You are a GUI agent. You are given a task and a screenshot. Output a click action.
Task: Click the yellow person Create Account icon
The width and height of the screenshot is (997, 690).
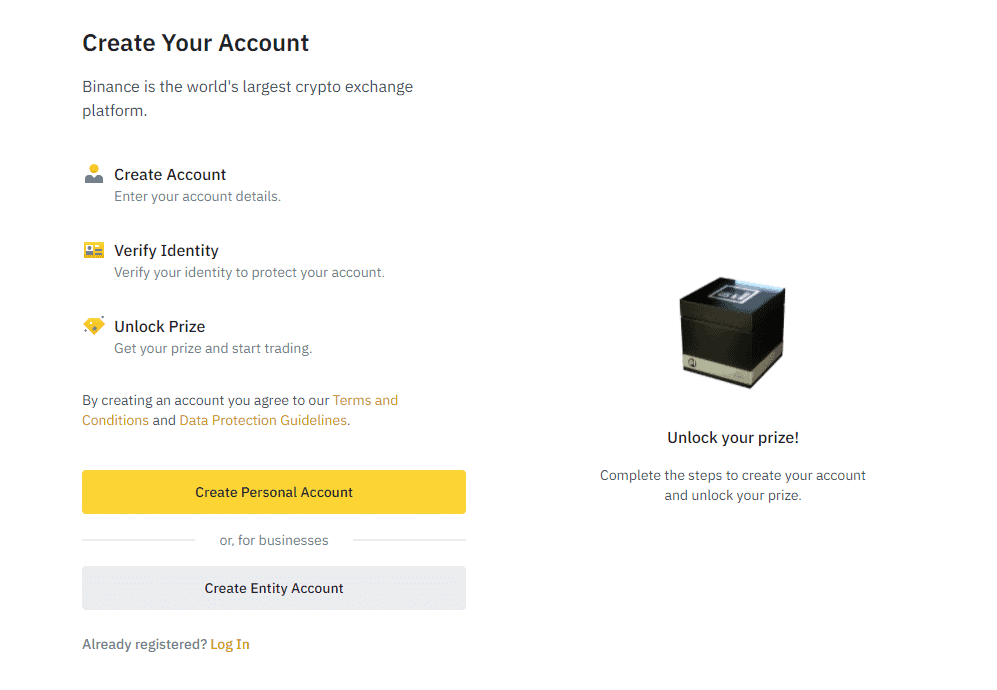click(x=94, y=174)
